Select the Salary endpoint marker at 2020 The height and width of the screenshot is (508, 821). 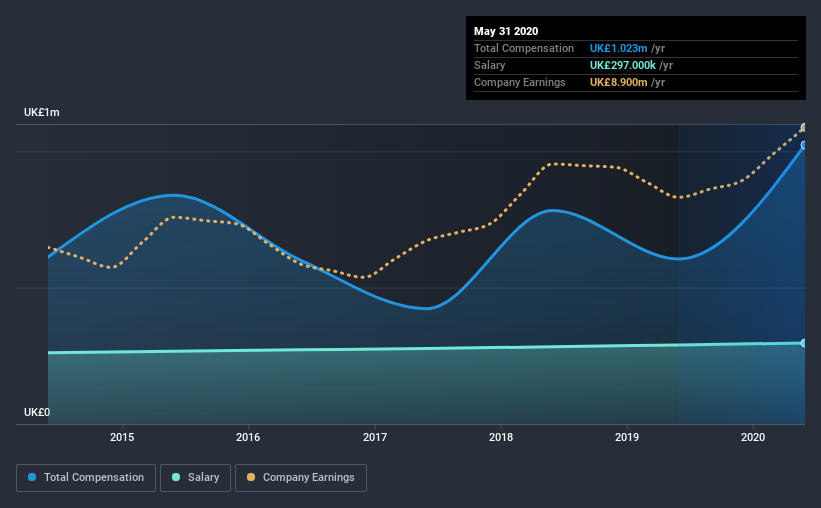(x=804, y=343)
